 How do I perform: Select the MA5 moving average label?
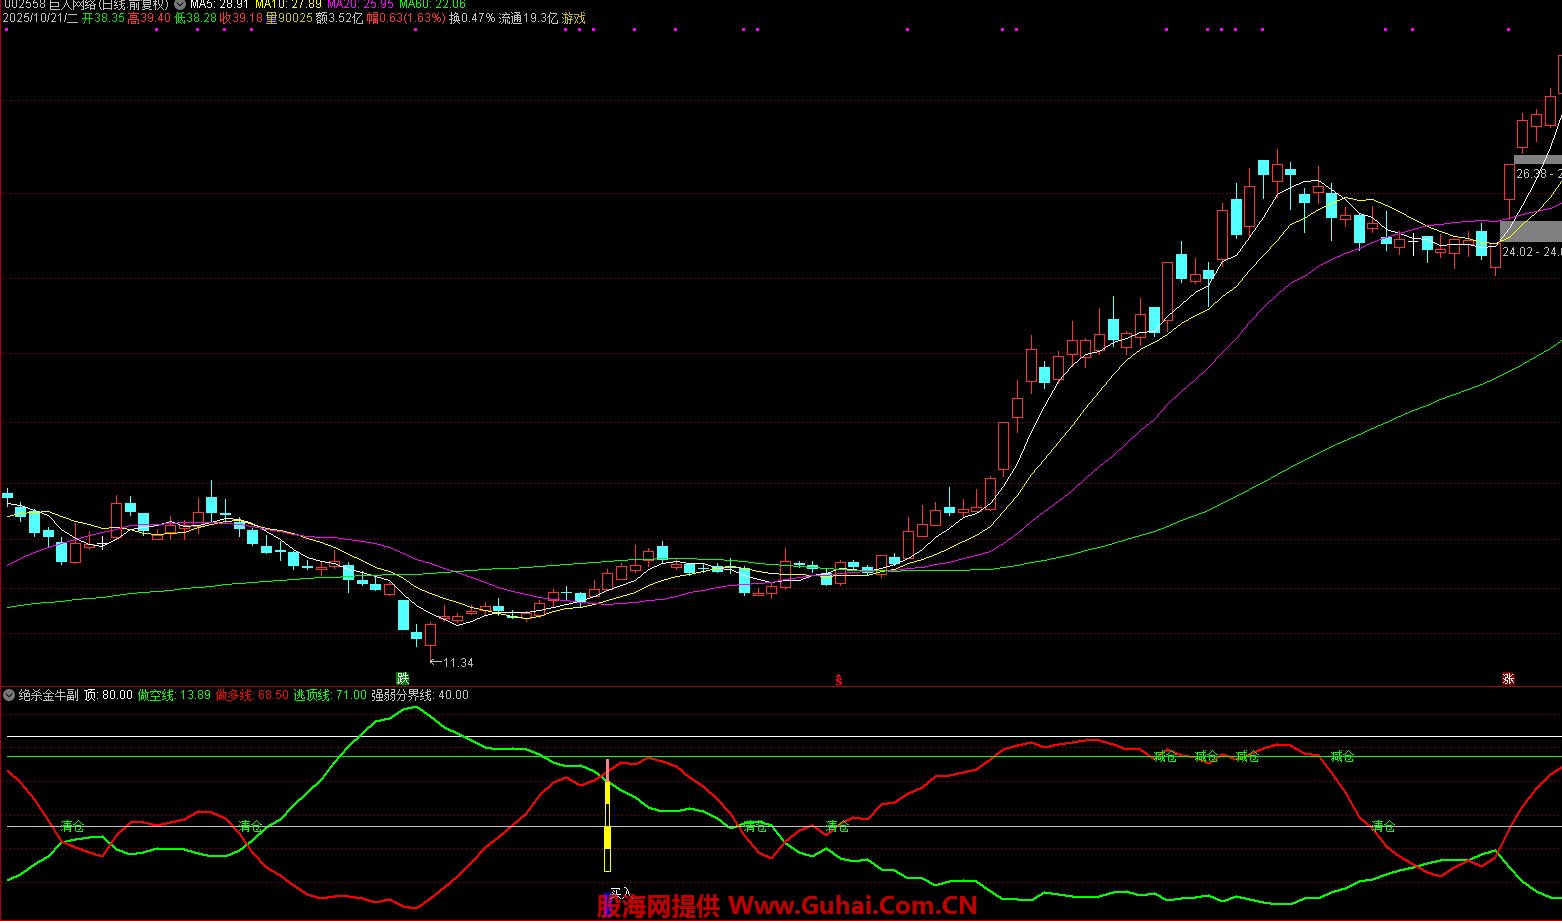tap(218, 5)
